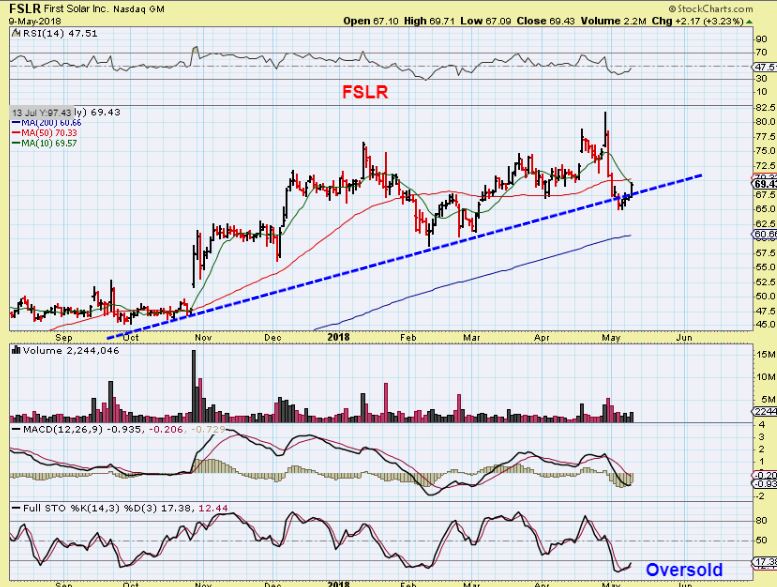The width and height of the screenshot is (777, 587).
Task: Click the MA(50) 70.33 legend entry
Action: pyautogui.click(x=45, y=133)
